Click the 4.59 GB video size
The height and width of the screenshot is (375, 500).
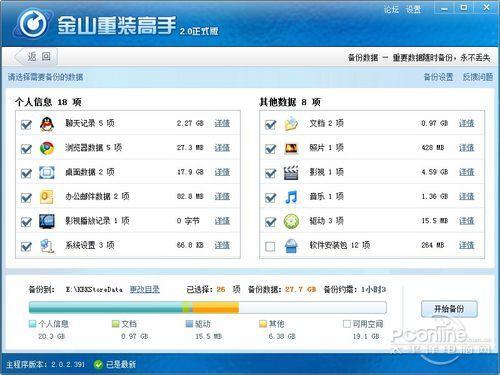(x=435, y=172)
